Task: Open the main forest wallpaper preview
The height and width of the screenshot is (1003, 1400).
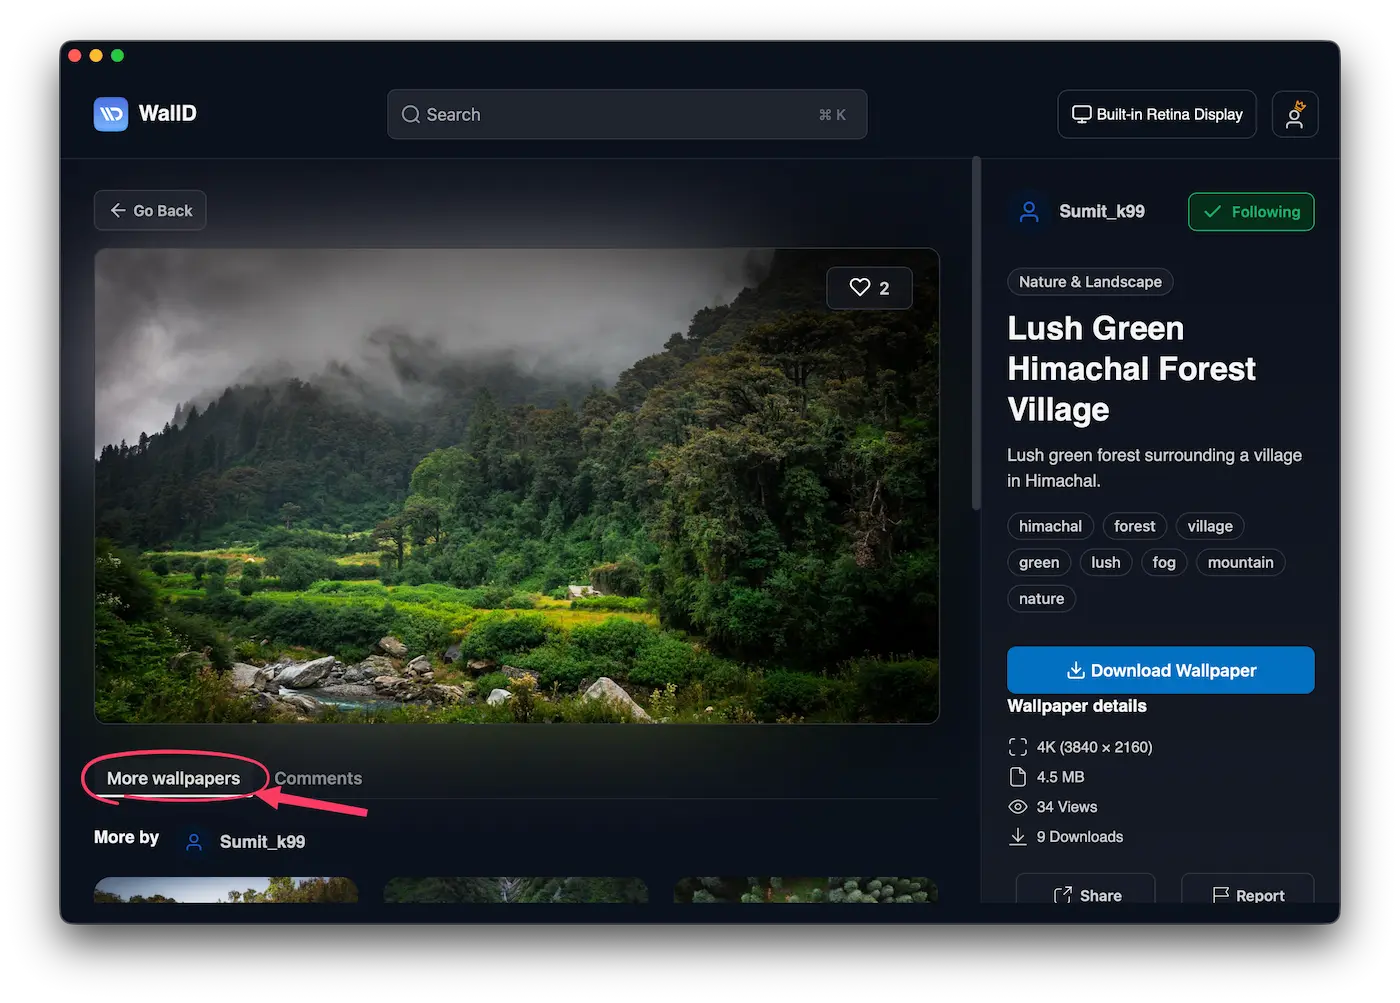Action: tap(516, 486)
